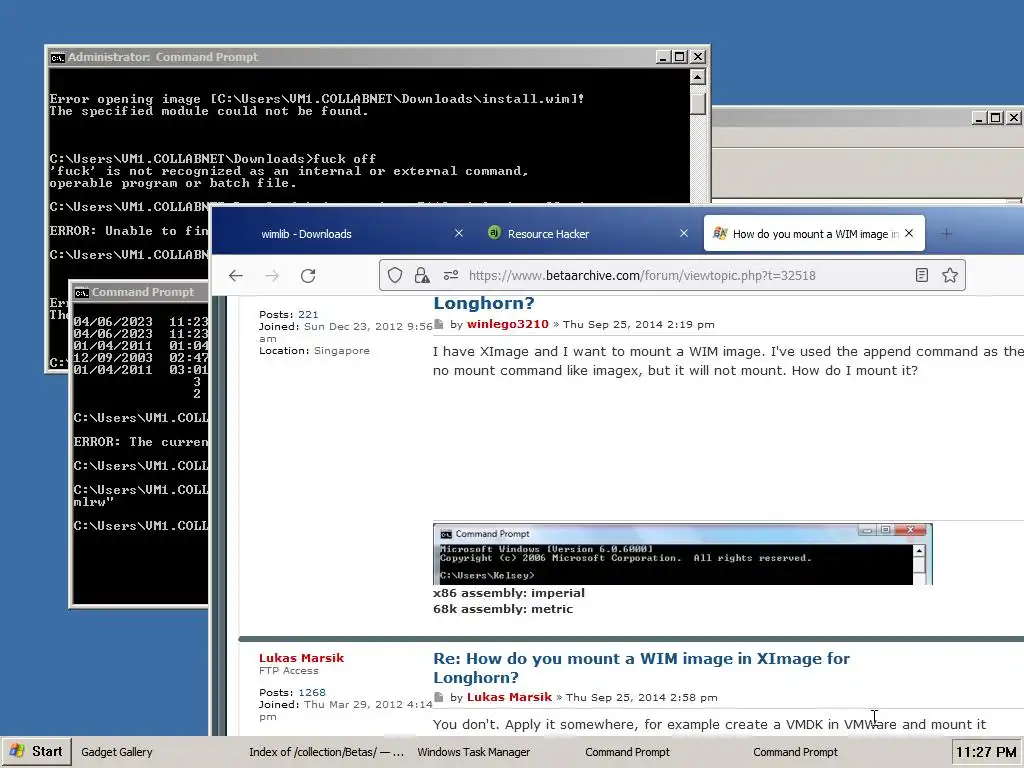Reload the betaarchive page

click(x=308, y=276)
